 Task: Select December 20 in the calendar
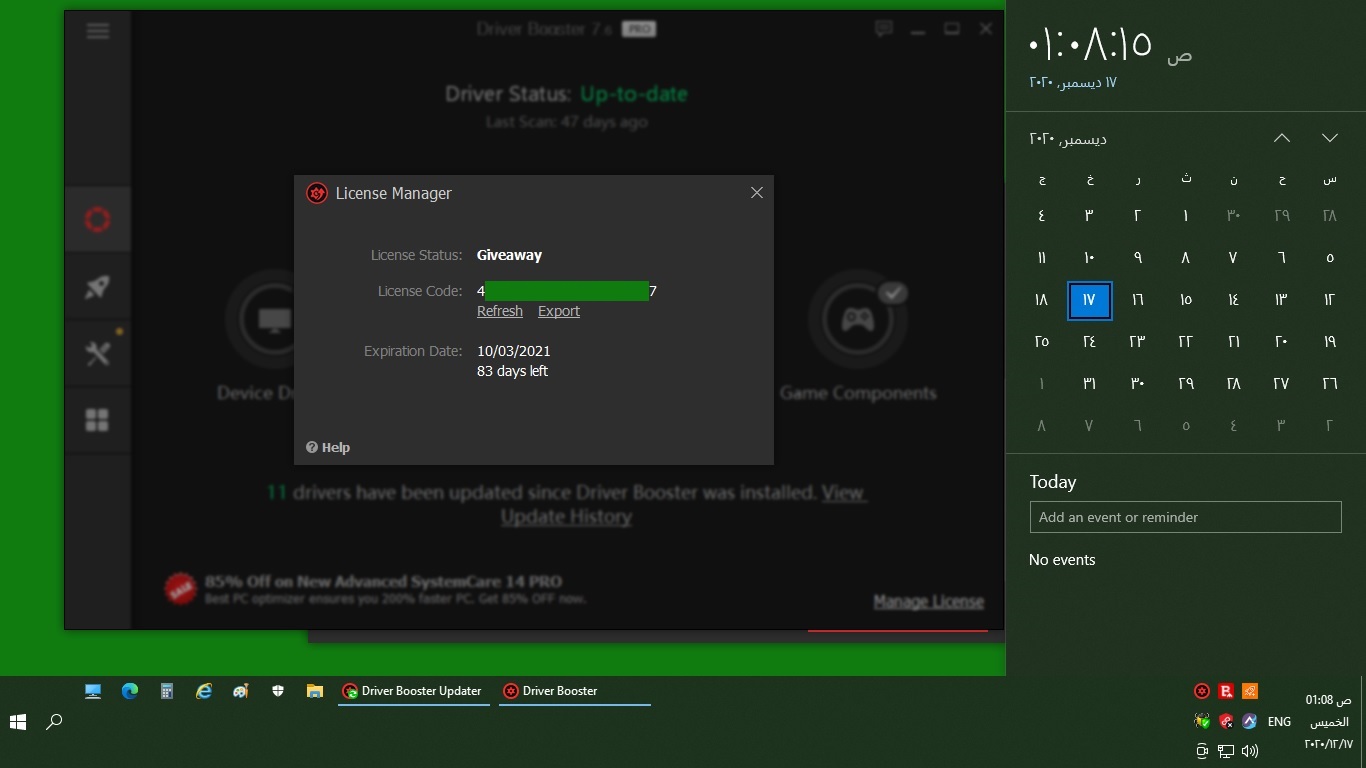coord(1281,342)
